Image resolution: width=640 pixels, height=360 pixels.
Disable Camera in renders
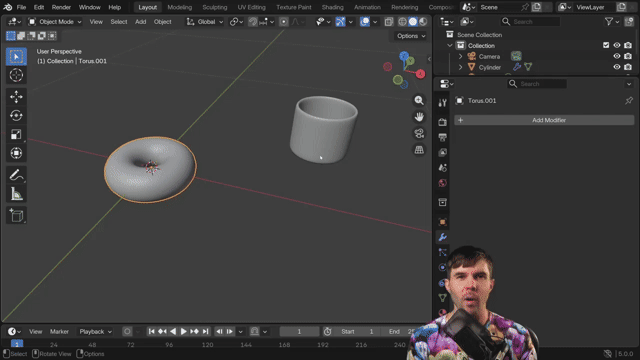pyautogui.click(x=628, y=56)
